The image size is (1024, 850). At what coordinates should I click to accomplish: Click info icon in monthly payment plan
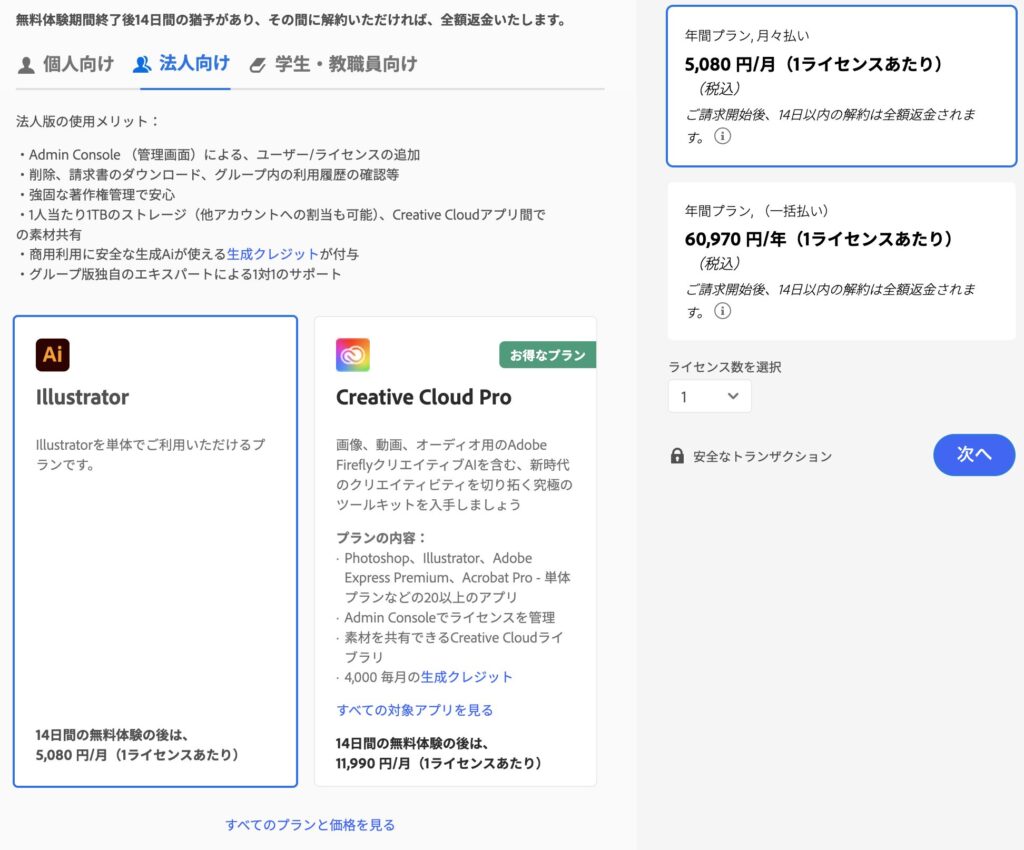[x=722, y=136]
